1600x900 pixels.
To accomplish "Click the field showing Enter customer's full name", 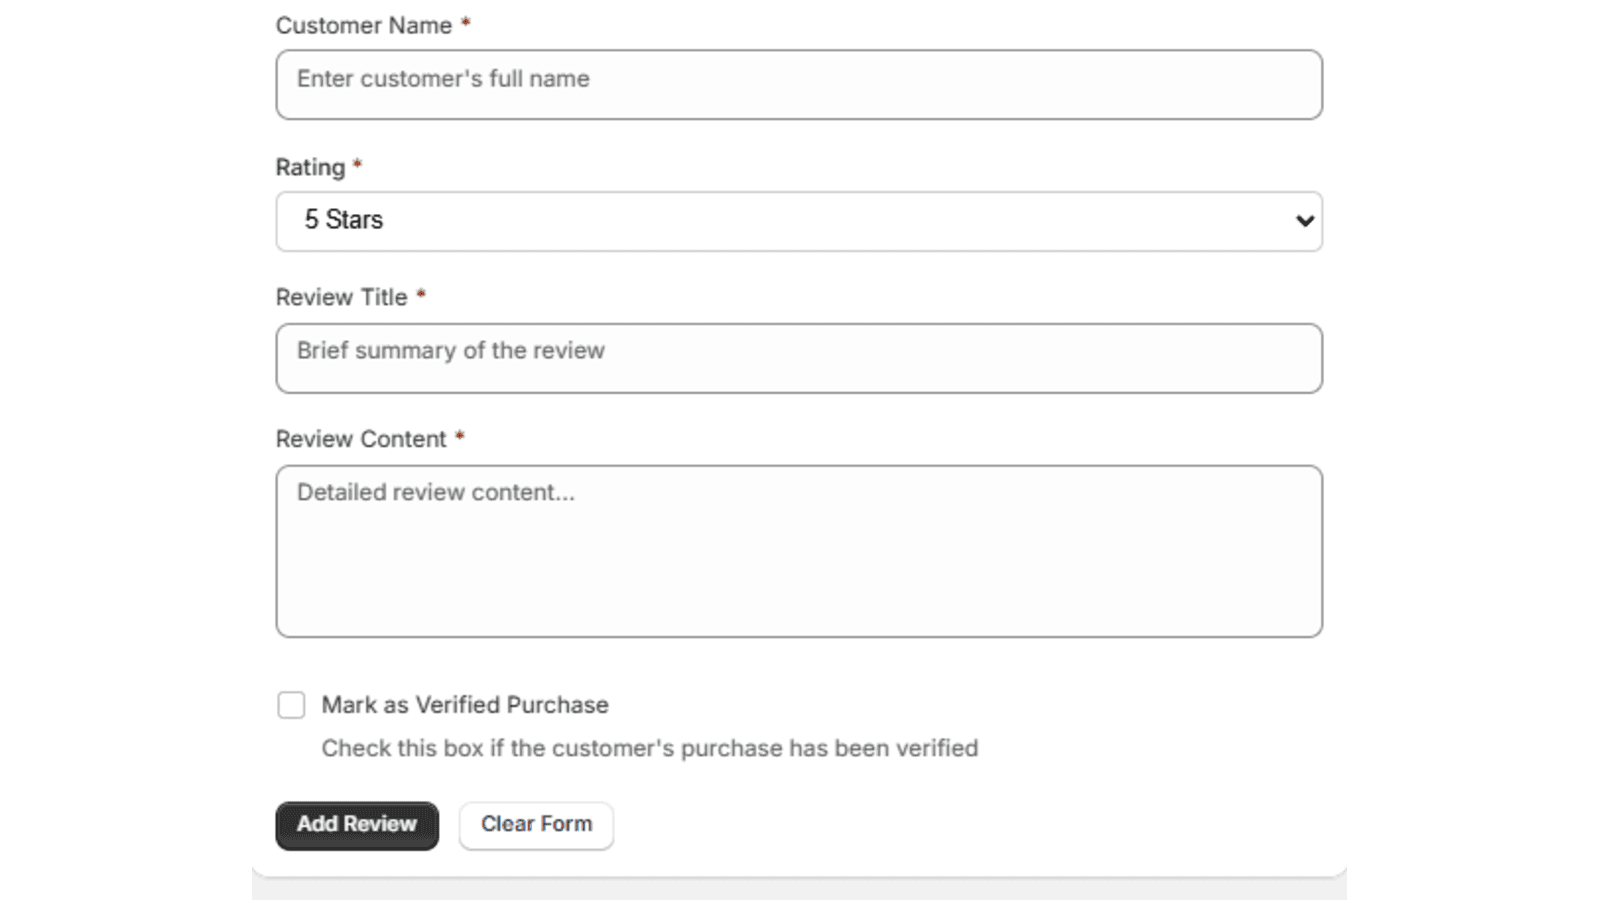I will pyautogui.click(x=798, y=84).
